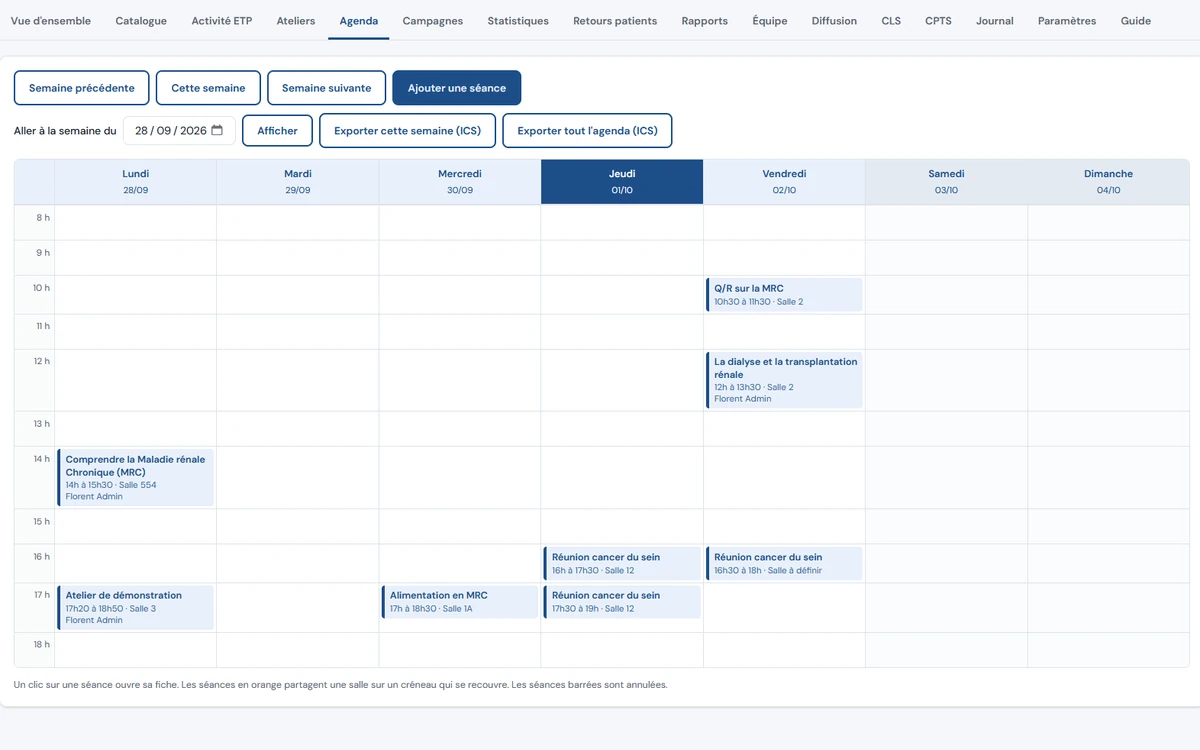Viewport: 1200px width, 750px height.
Task: Select the Mercredi 30/09 column header
Action: (x=460, y=182)
